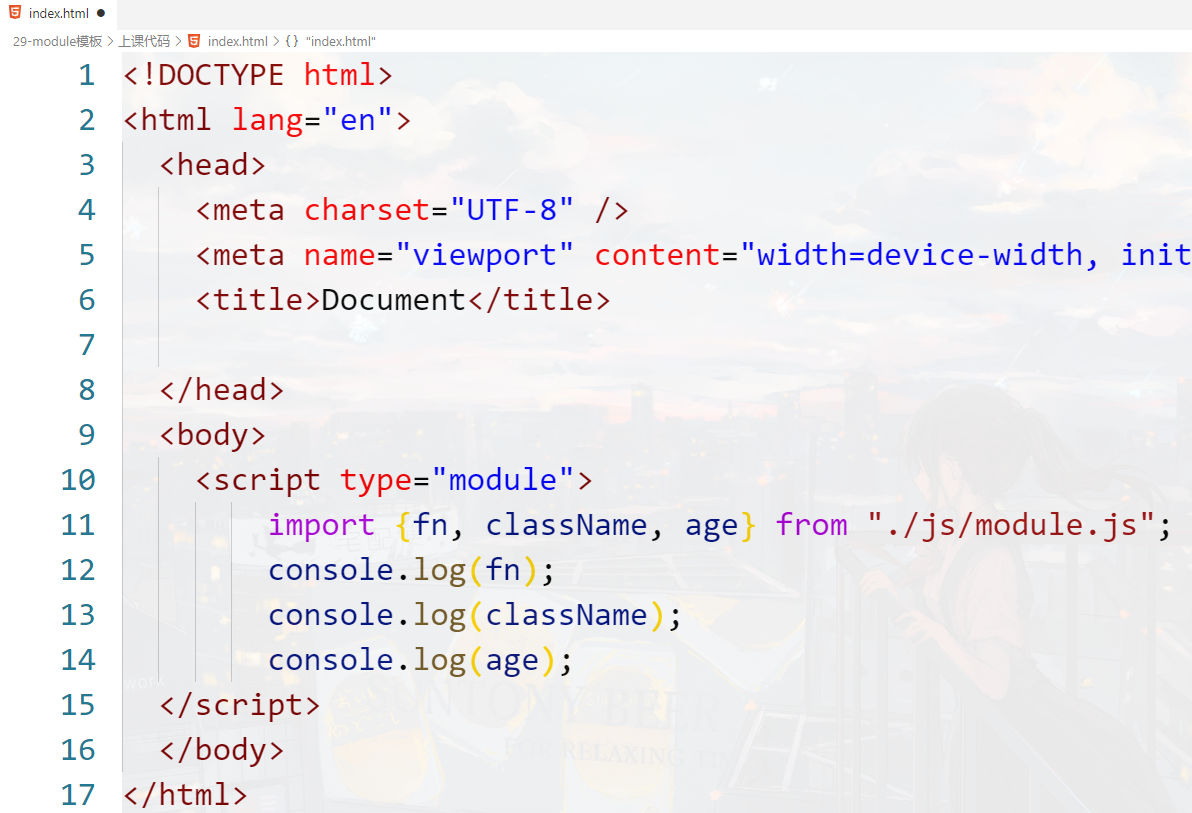
Task: Click the unsaved dot on index.html tab
Action: point(101,14)
